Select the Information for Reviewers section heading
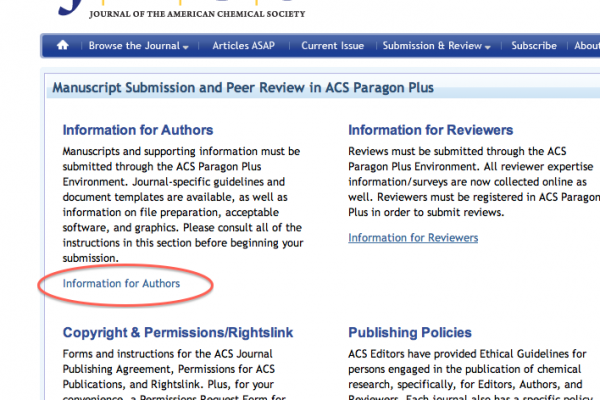Screen dimensions: 600x400 click(x=430, y=130)
